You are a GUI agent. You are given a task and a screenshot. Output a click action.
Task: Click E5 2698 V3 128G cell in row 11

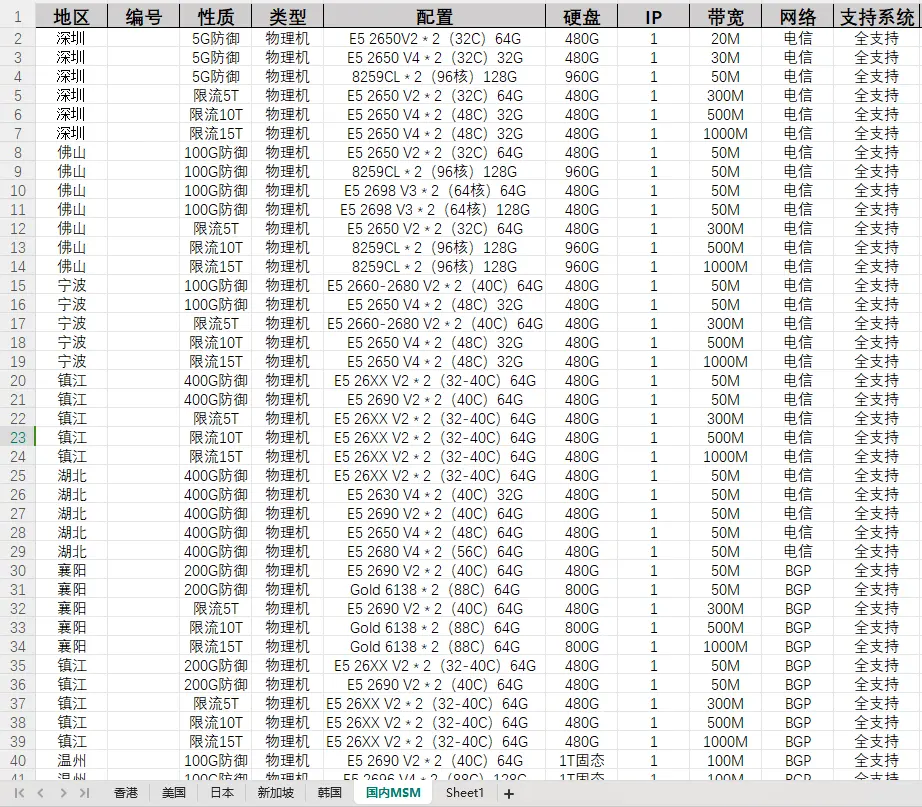tap(435, 209)
